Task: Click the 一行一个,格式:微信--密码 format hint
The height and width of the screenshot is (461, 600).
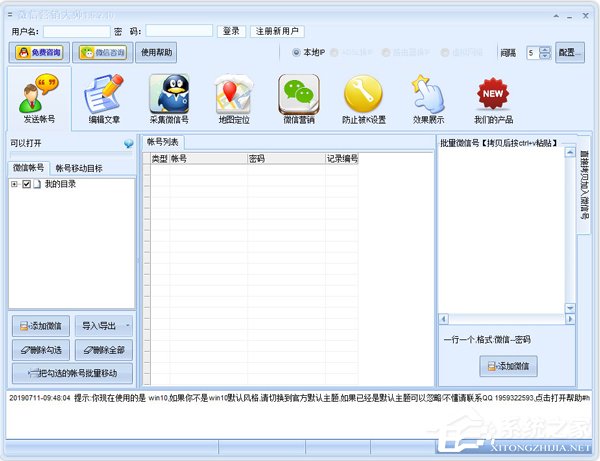Action: [487, 339]
